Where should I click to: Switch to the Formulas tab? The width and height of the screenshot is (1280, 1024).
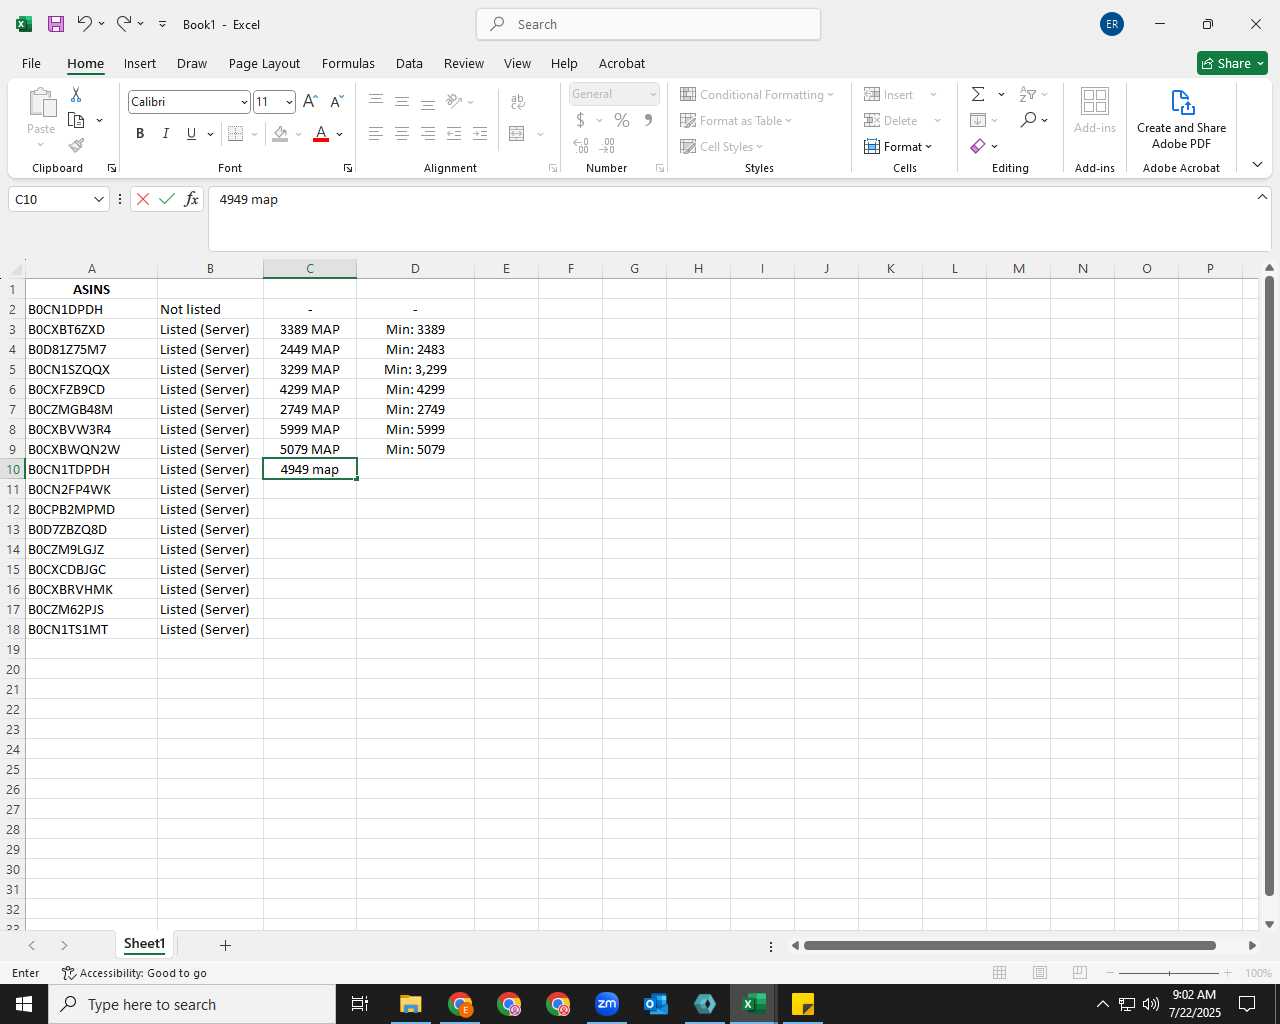[x=348, y=63]
